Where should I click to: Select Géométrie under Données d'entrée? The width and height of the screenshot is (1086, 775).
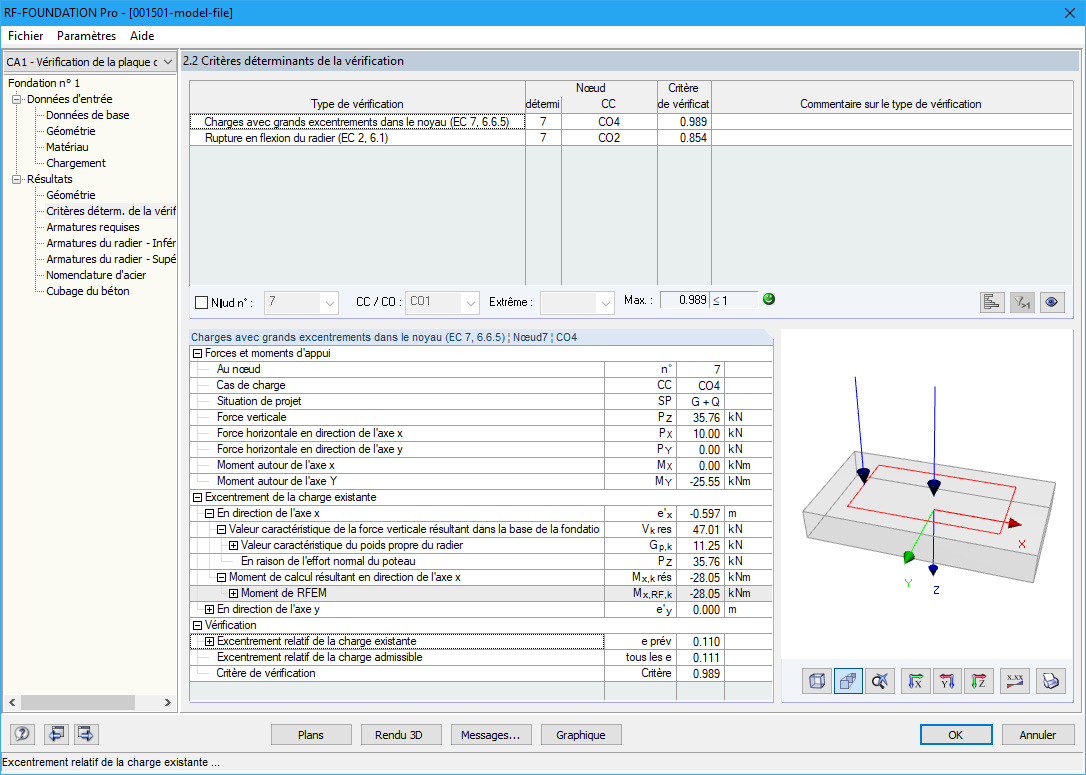pyautogui.click(x=71, y=131)
